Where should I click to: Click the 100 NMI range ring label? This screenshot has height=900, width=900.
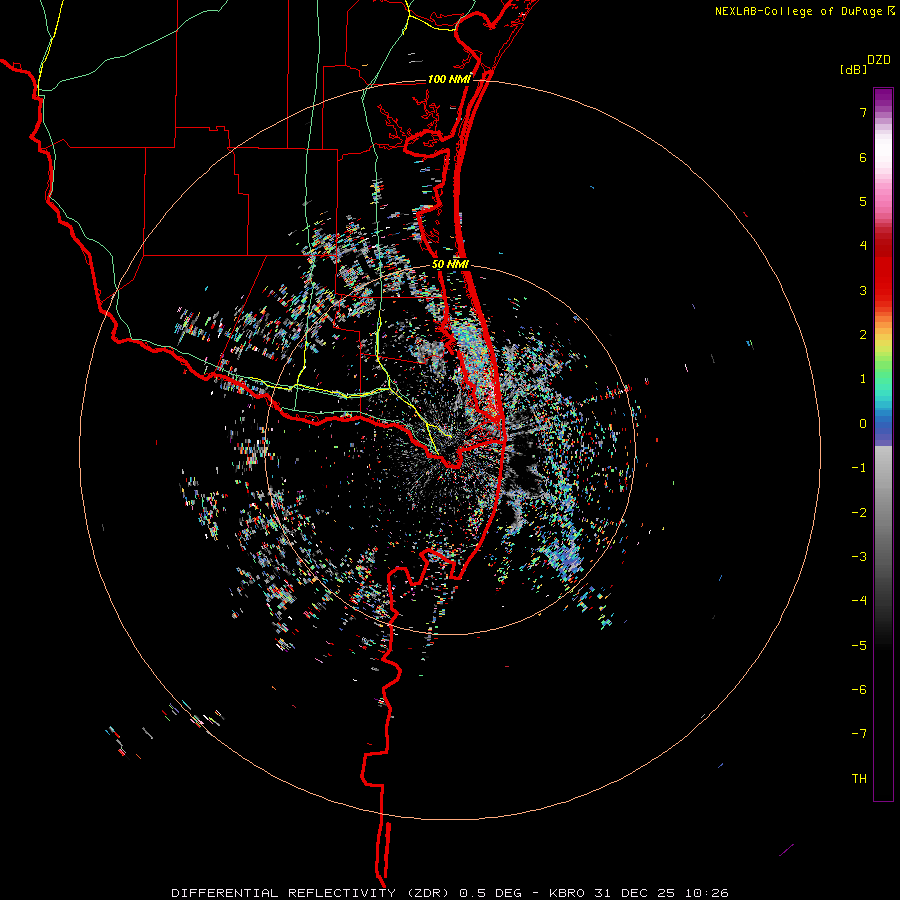449,79
